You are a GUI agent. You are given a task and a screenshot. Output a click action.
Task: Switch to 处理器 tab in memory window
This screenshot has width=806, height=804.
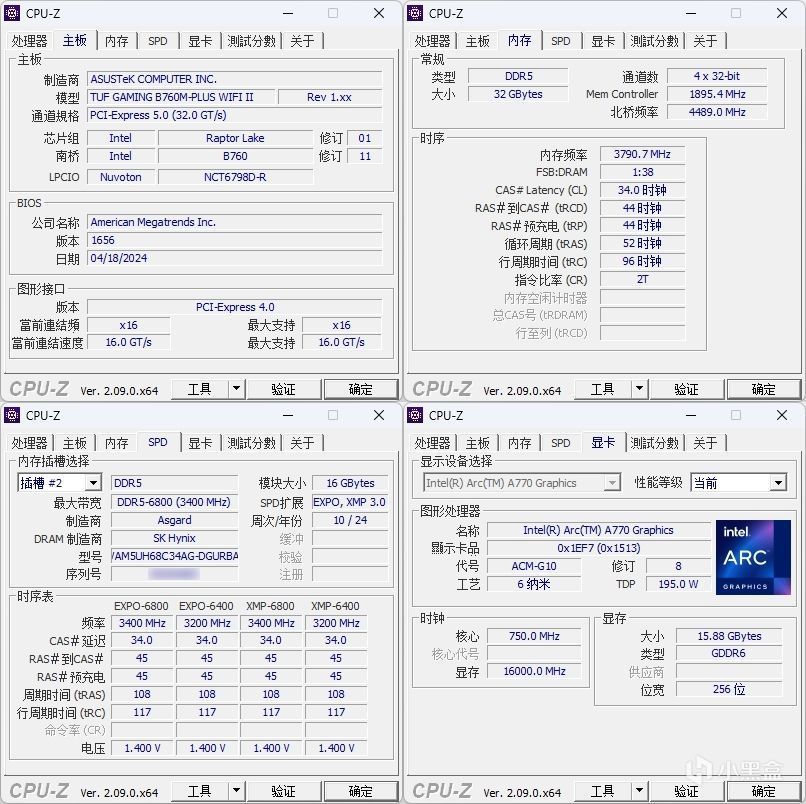tap(432, 41)
